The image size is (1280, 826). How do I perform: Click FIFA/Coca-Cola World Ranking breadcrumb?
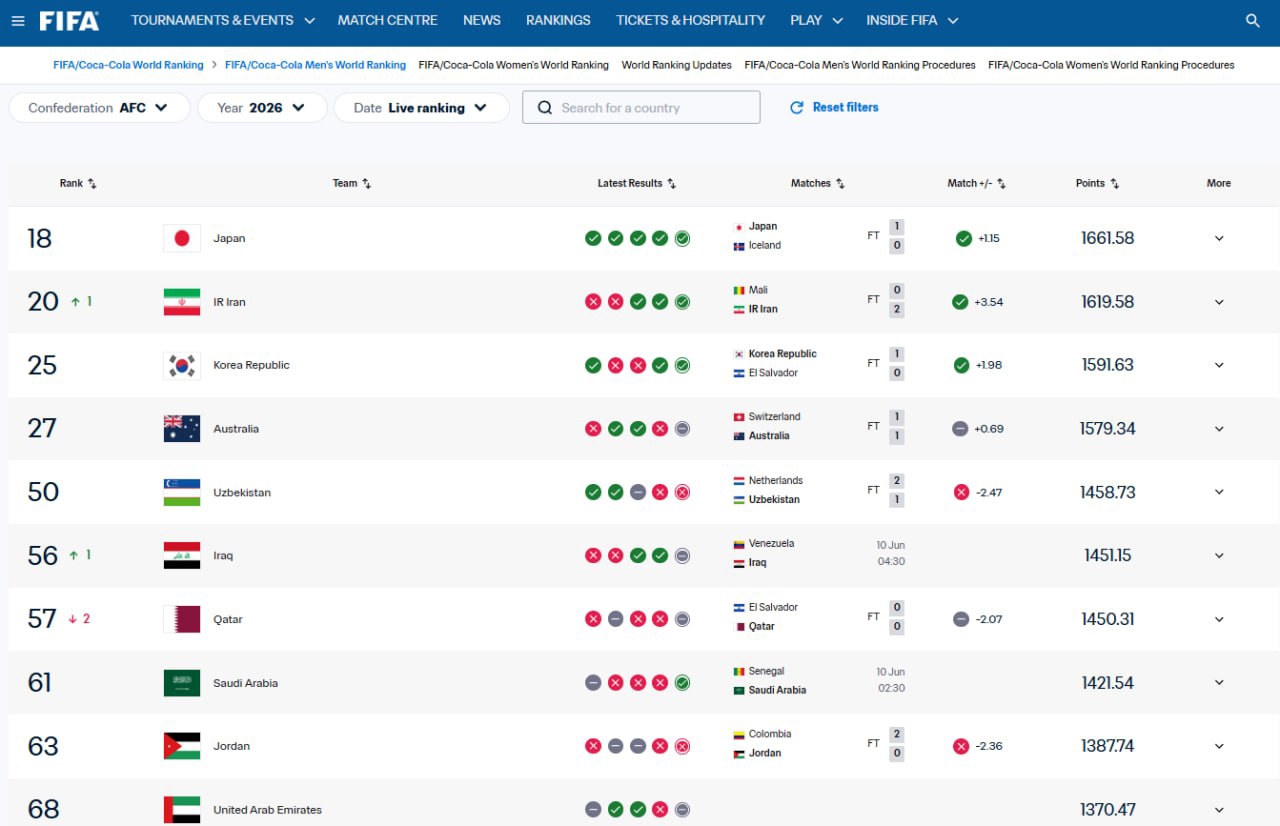point(128,65)
